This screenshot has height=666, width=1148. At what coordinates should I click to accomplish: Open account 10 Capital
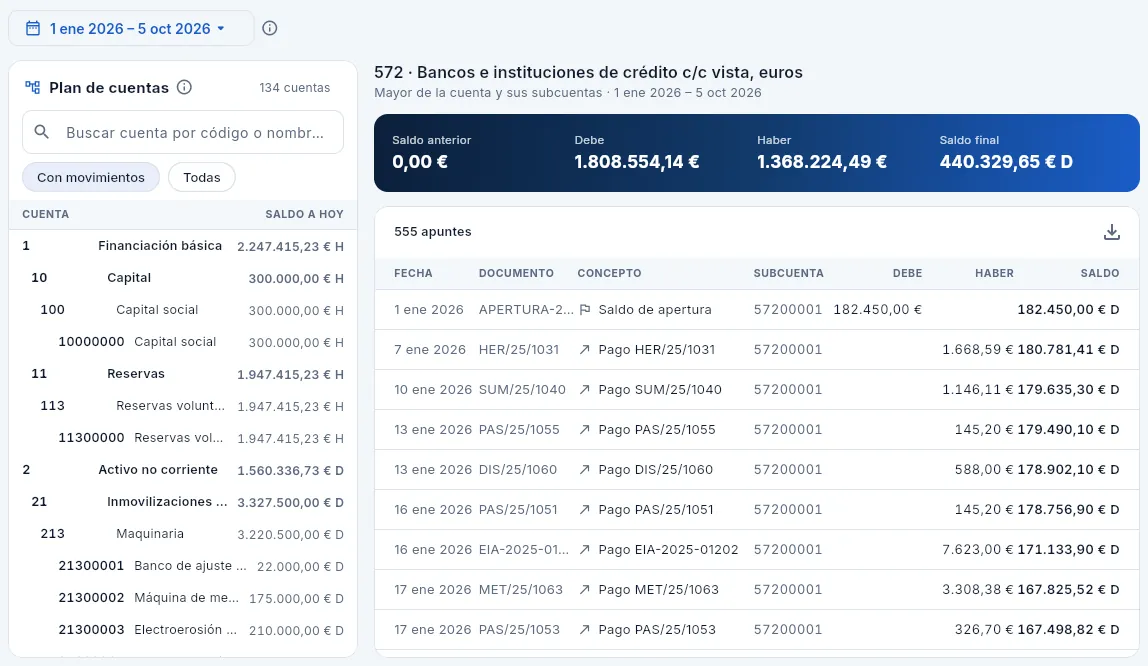click(183, 278)
